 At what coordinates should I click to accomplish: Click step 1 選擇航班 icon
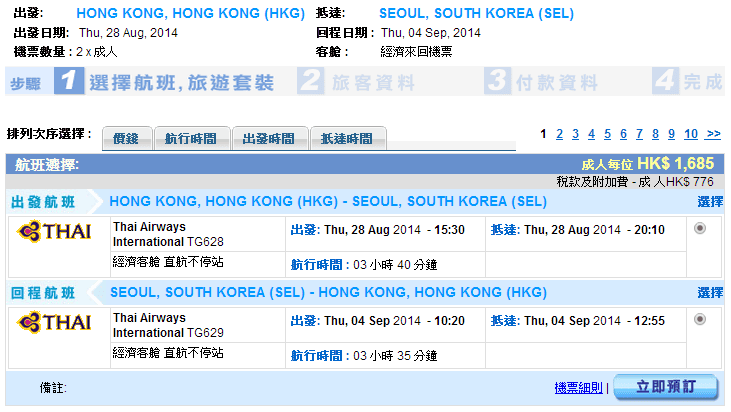point(68,82)
